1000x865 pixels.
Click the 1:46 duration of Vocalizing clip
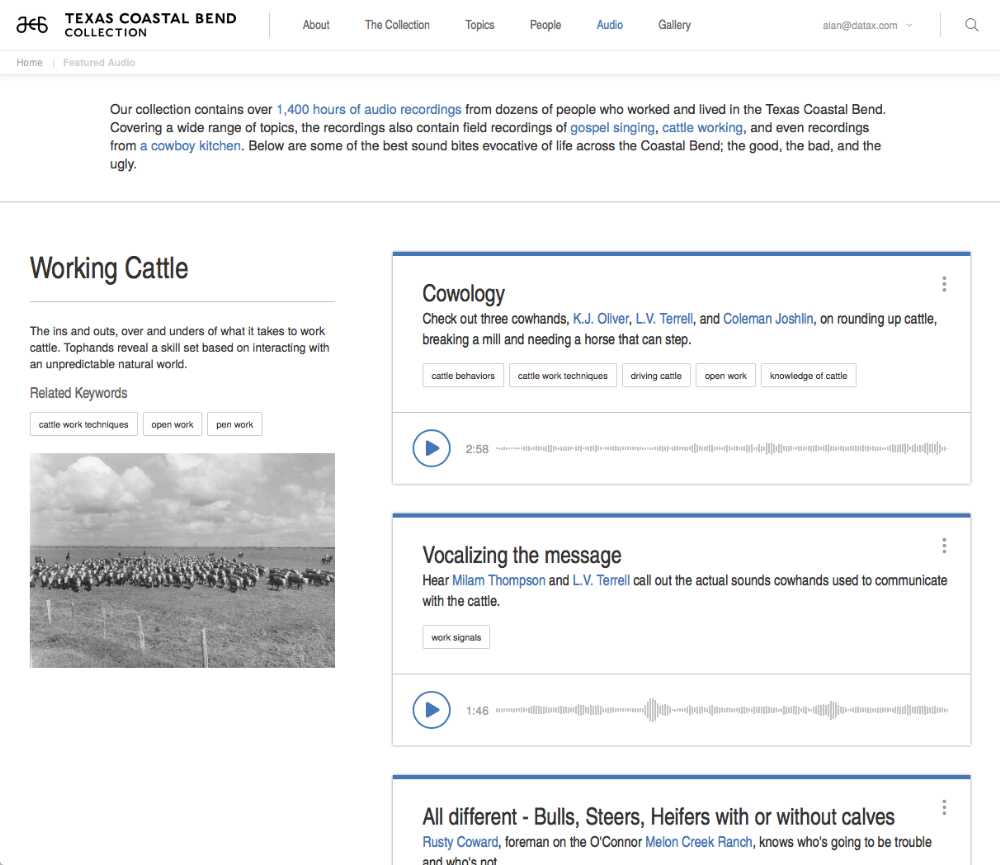[477, 711]
